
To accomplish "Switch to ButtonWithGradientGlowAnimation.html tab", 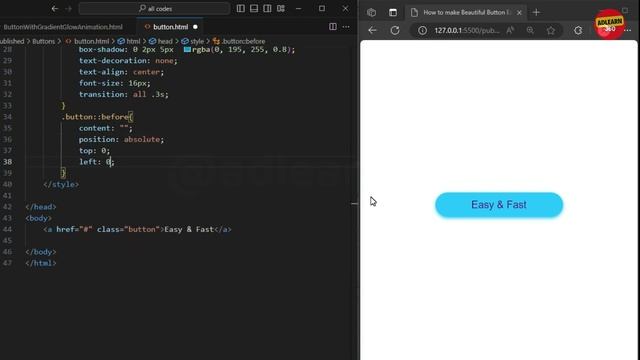I will 63,27.
